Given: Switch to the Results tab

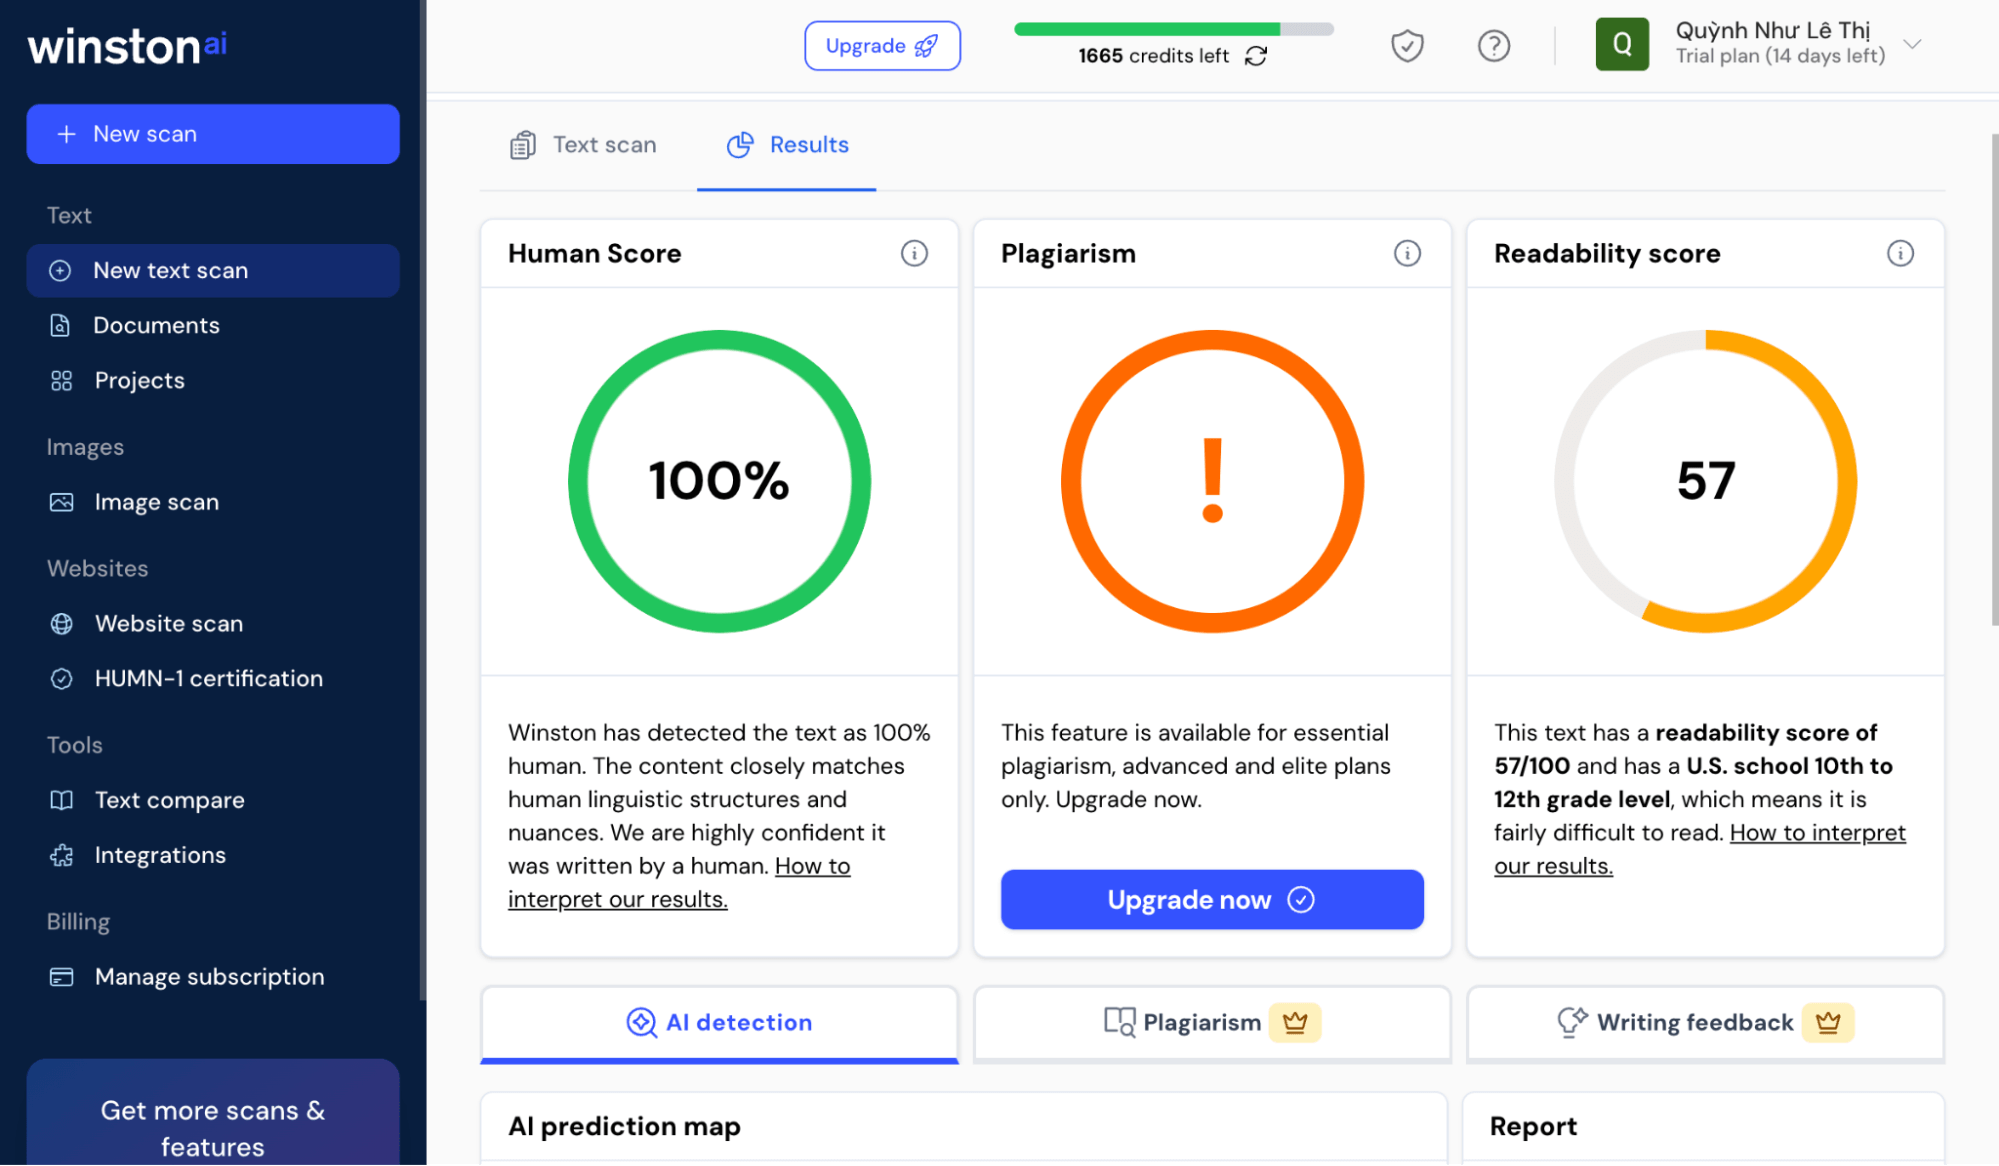Looking at the screenshot, I should click(x=787, y=145).
